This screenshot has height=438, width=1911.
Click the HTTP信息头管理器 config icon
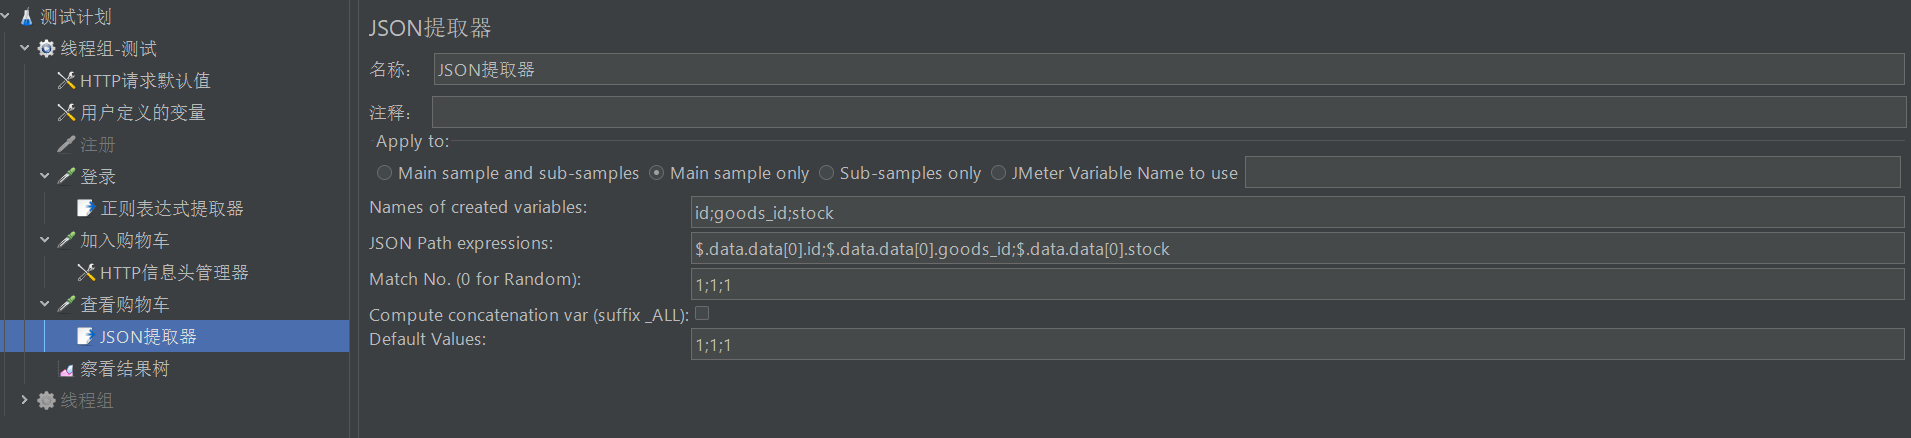86,272
